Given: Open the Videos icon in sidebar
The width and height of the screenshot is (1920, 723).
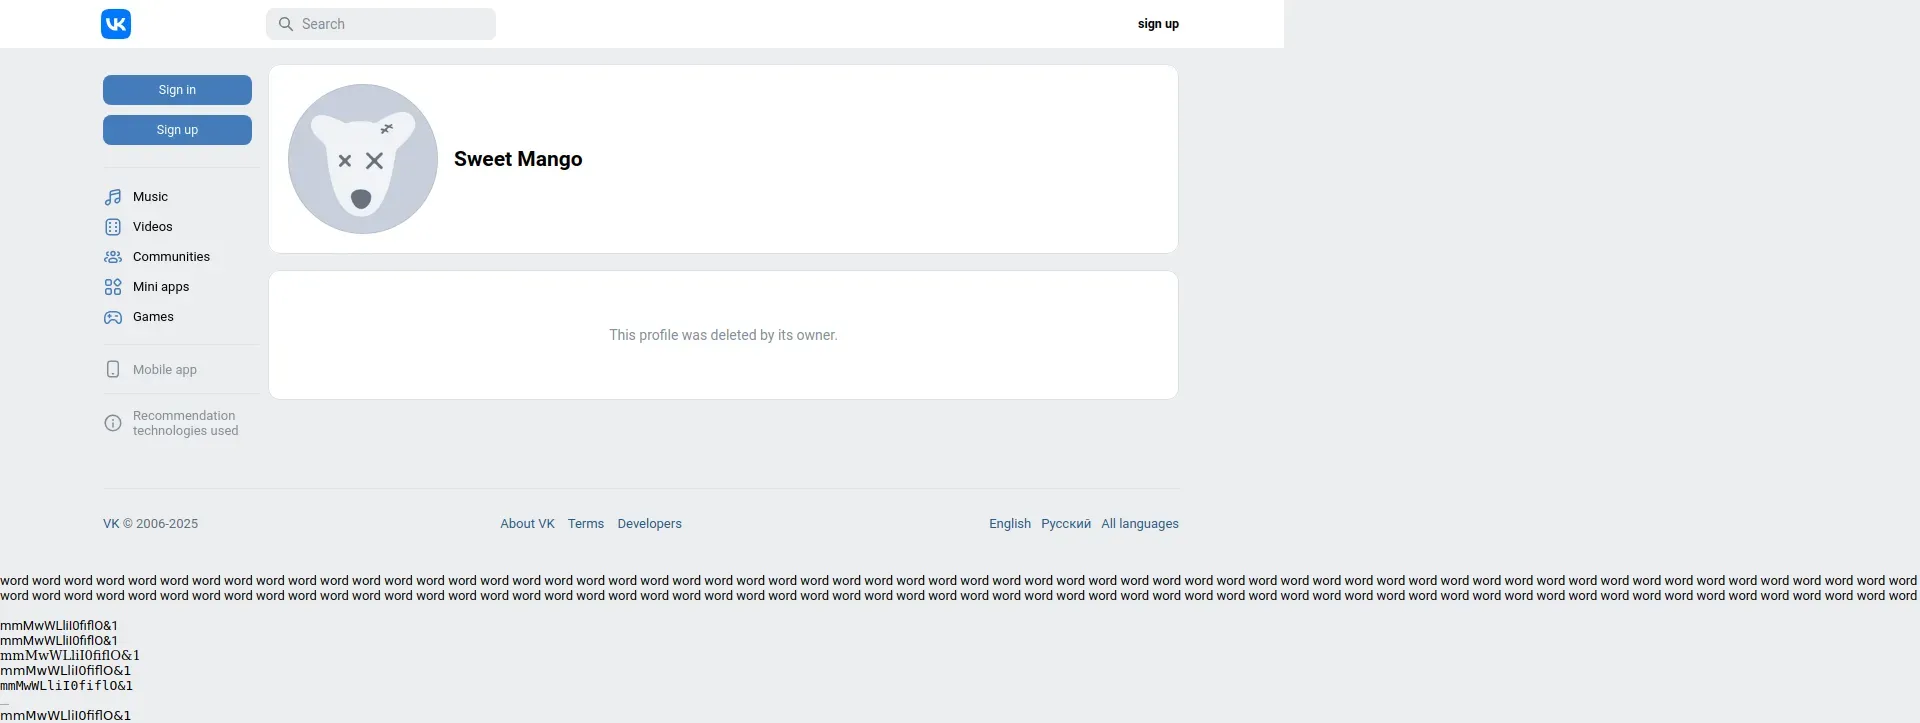Looking at the screenshot, I should point(113,227).
